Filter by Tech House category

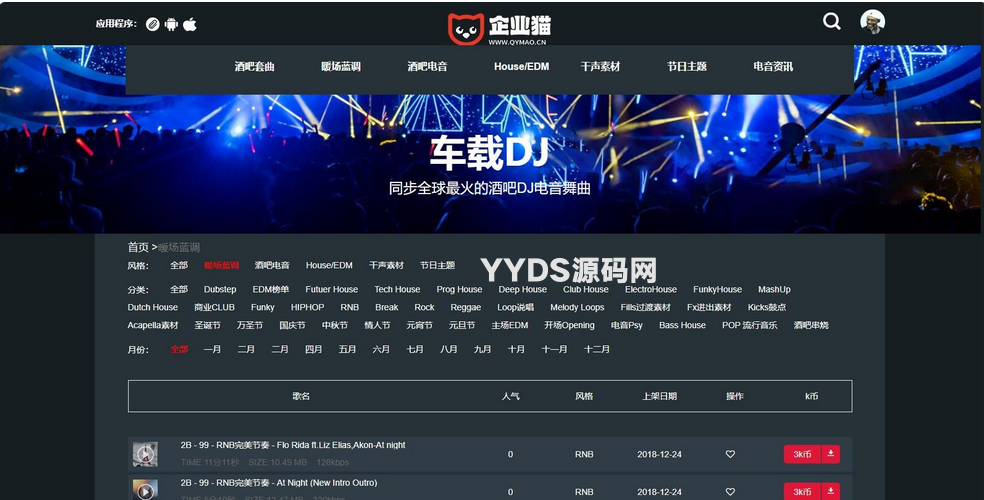[397, 289]
